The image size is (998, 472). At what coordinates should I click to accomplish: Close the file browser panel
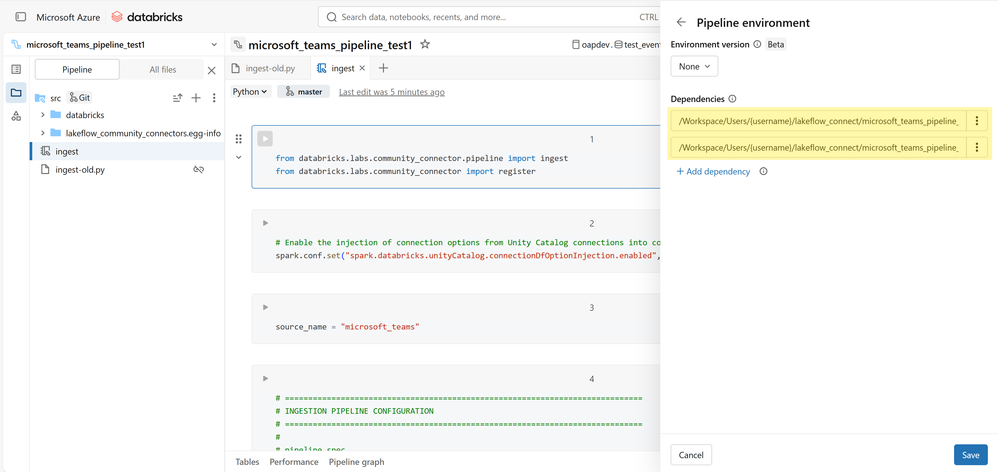pos(212,70)
